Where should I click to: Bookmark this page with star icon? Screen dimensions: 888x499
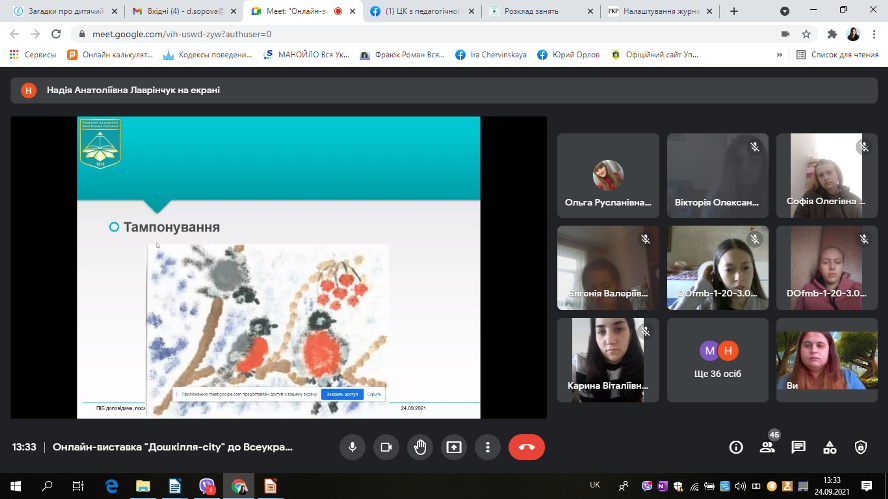pos(806,34)
